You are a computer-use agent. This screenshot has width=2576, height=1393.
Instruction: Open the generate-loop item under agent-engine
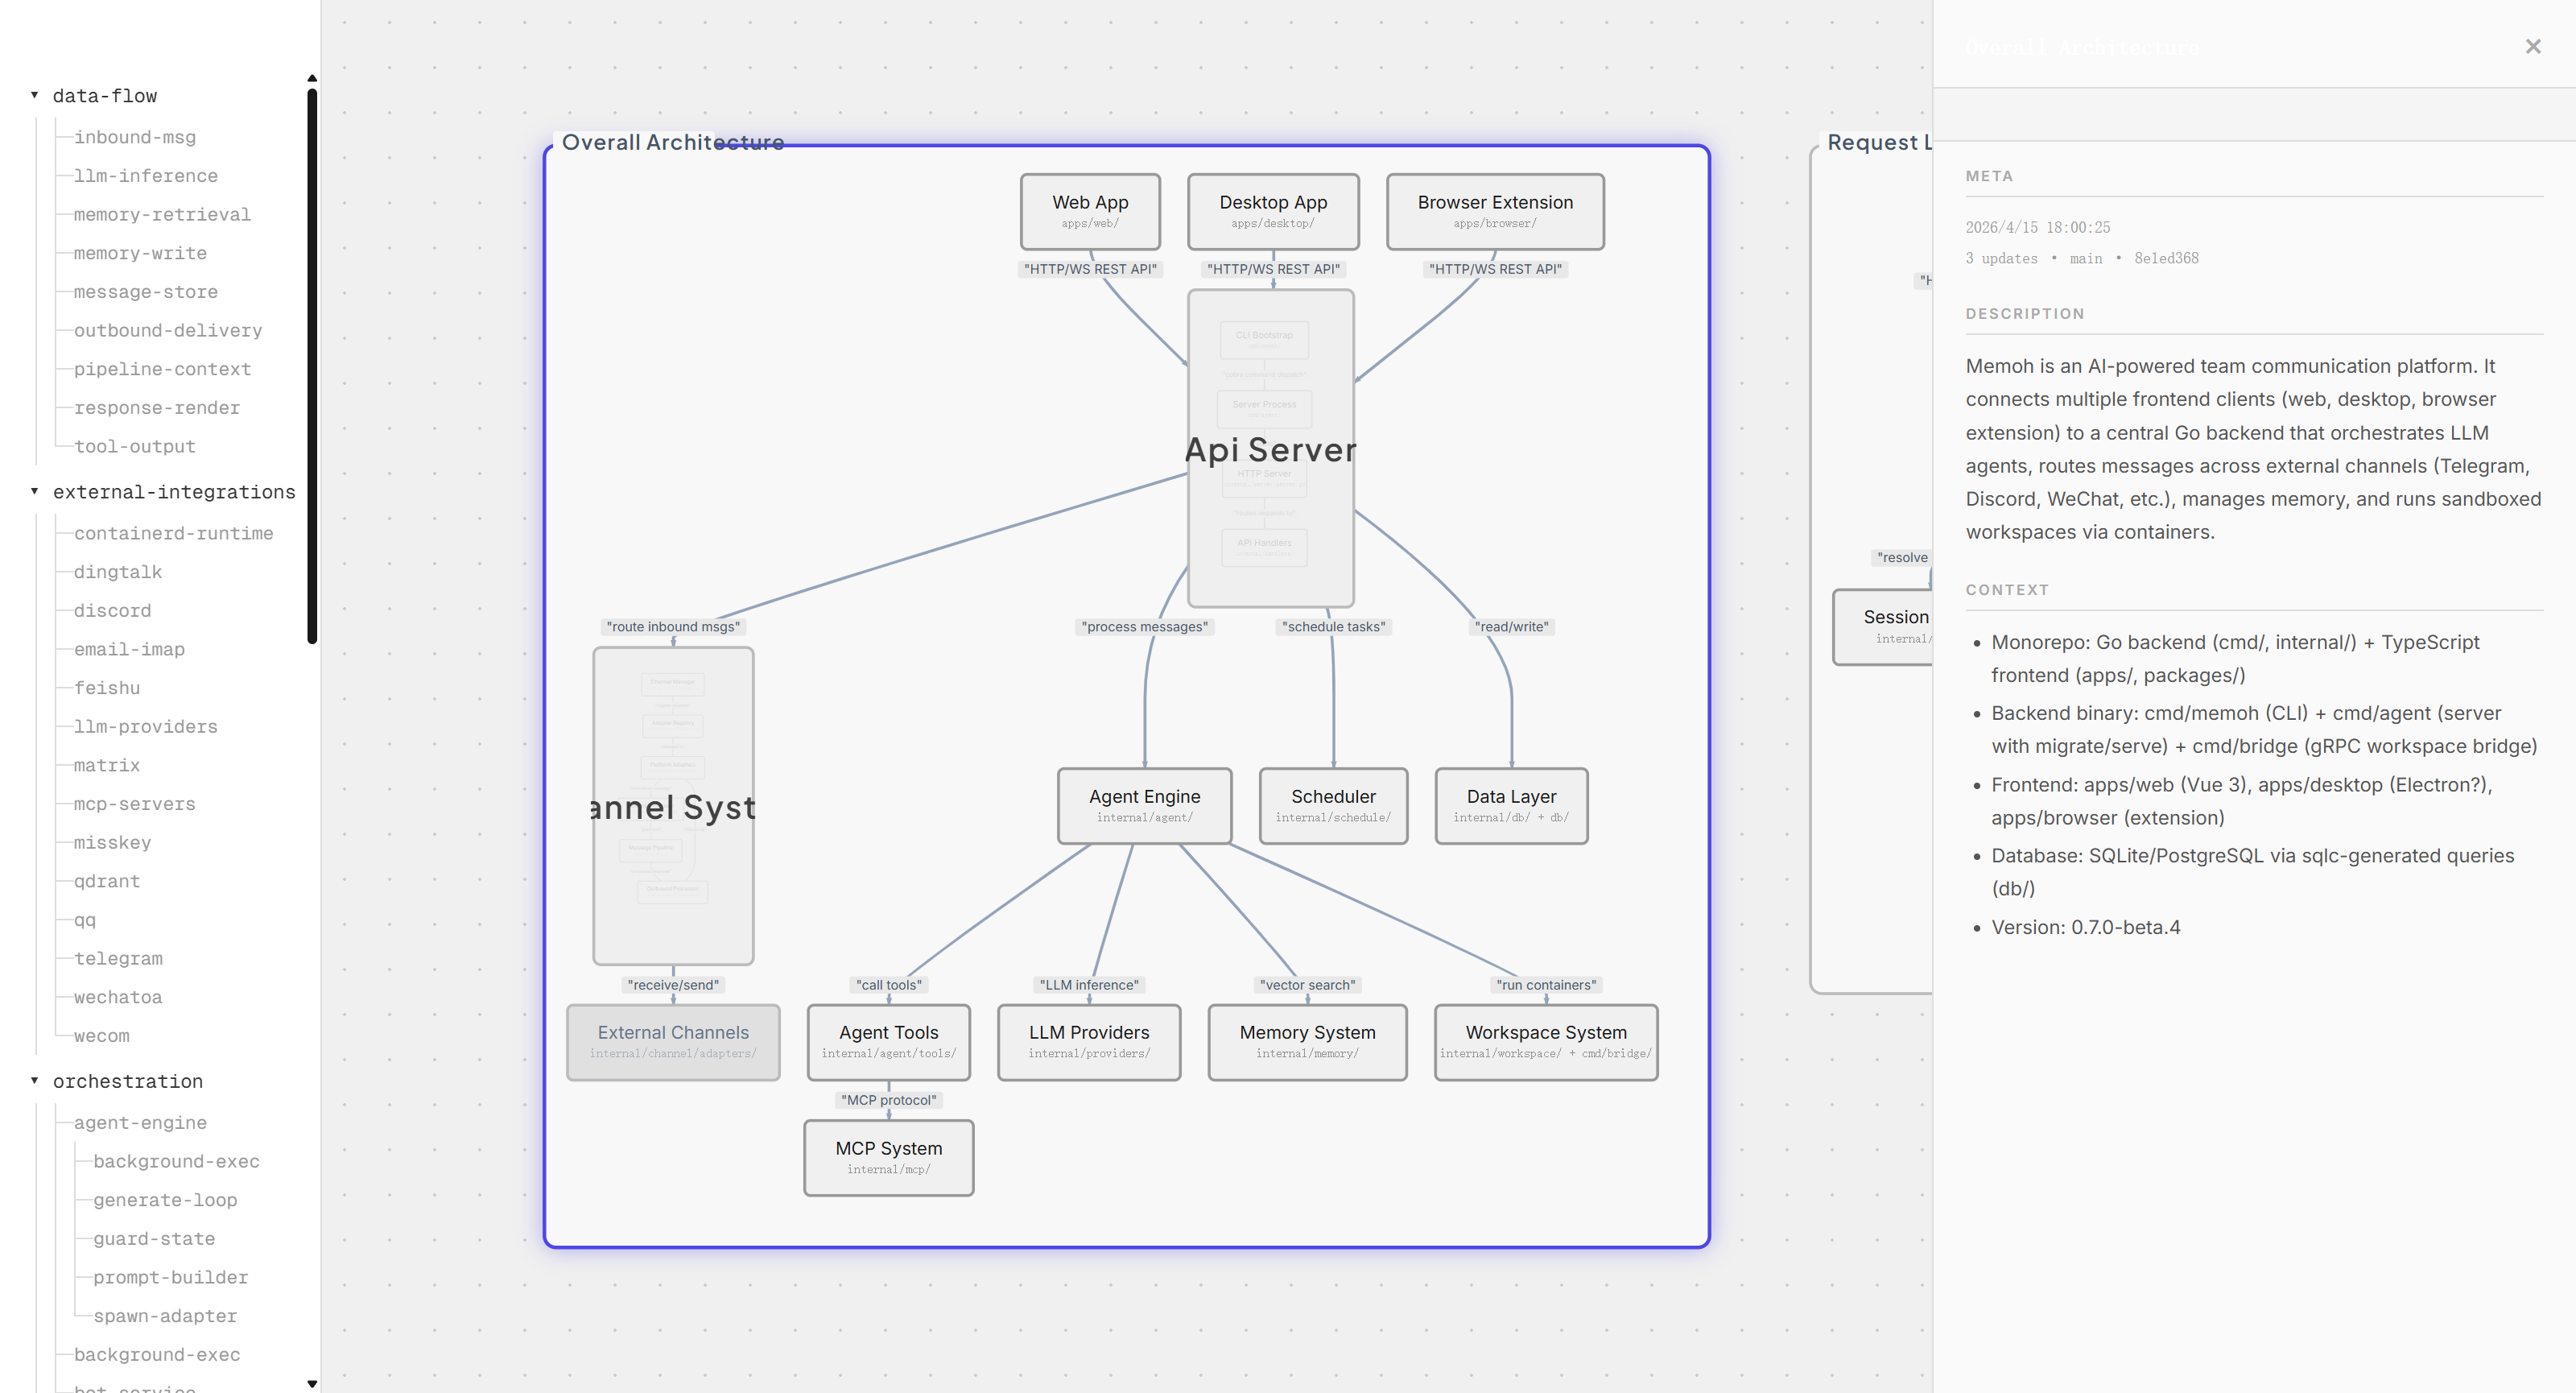pos(165,1200)
